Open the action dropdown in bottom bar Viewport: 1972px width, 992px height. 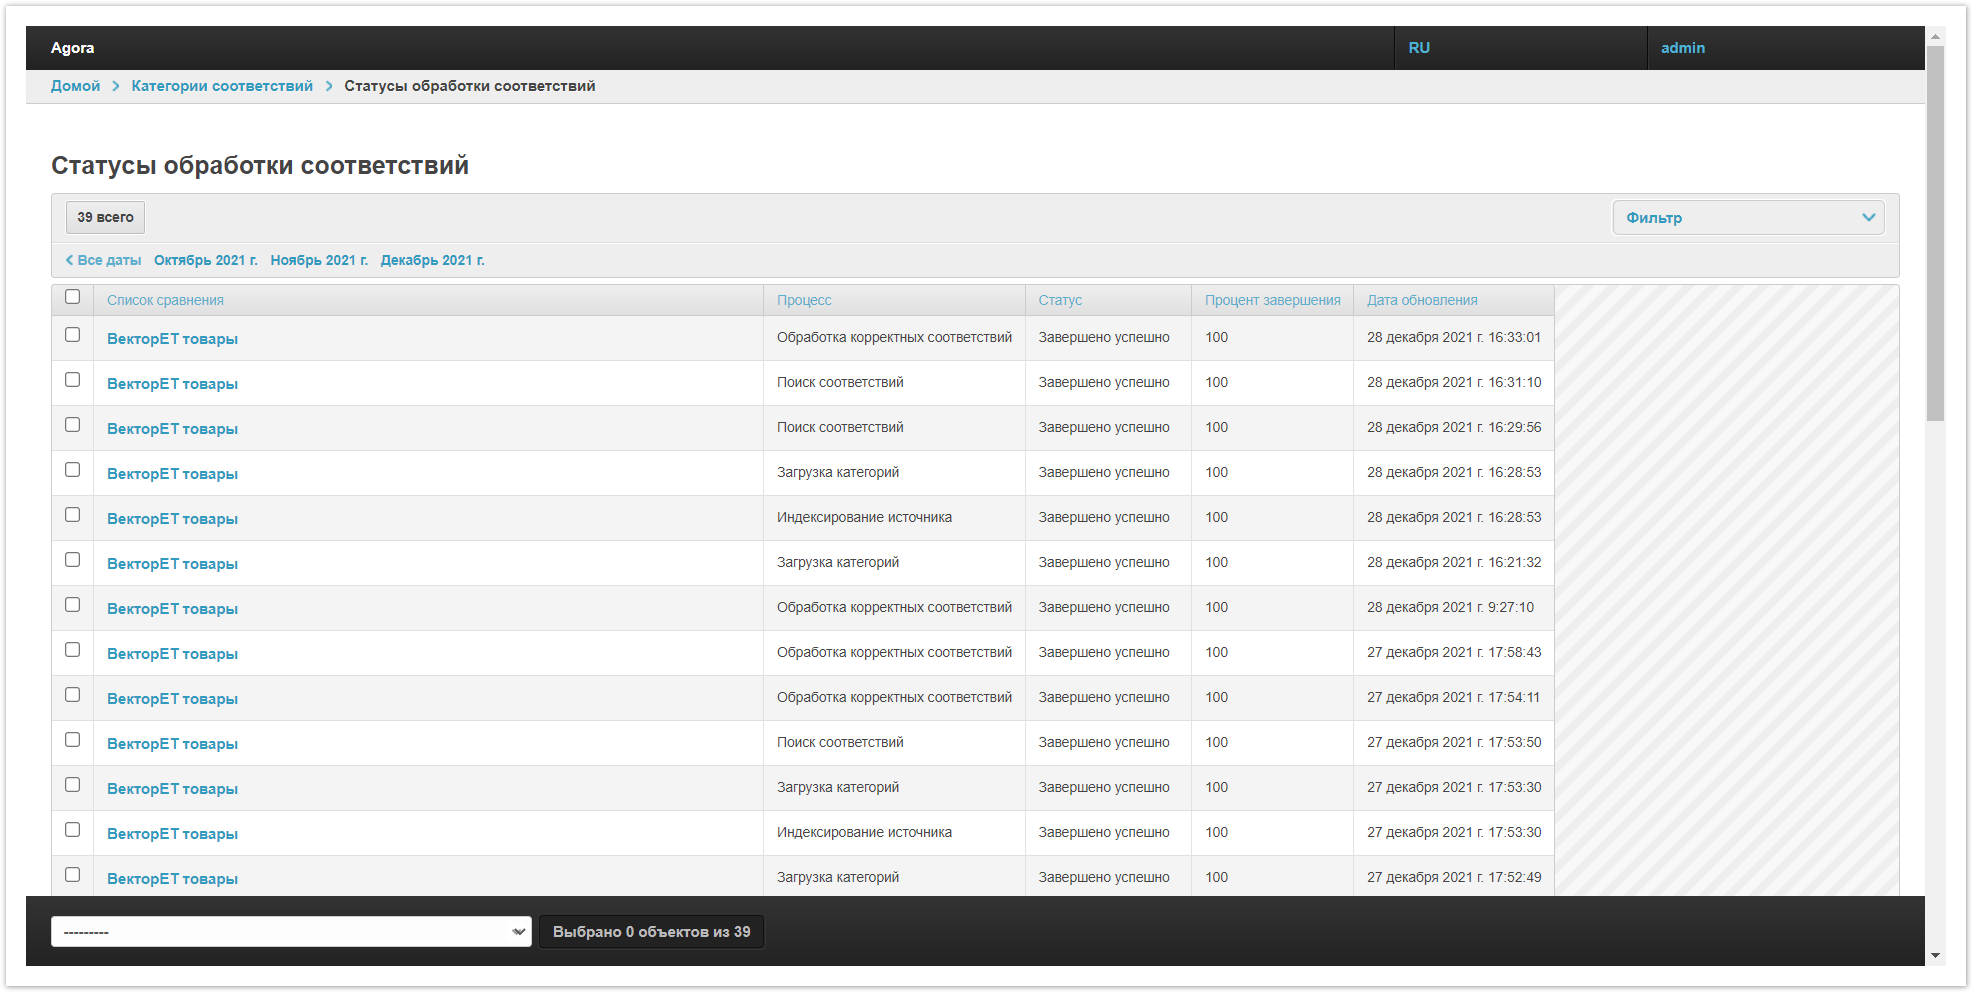291,932
